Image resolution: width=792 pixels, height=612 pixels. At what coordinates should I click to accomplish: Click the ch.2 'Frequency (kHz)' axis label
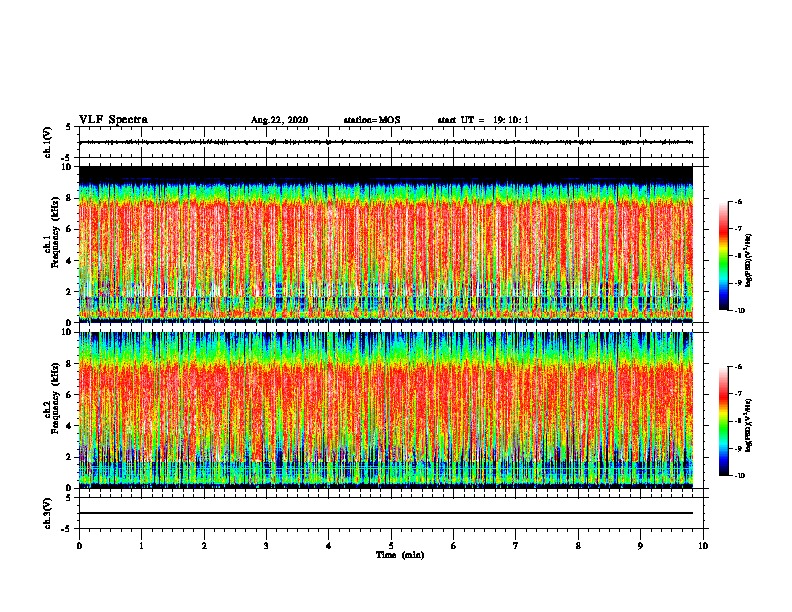[x=55, y=398]
